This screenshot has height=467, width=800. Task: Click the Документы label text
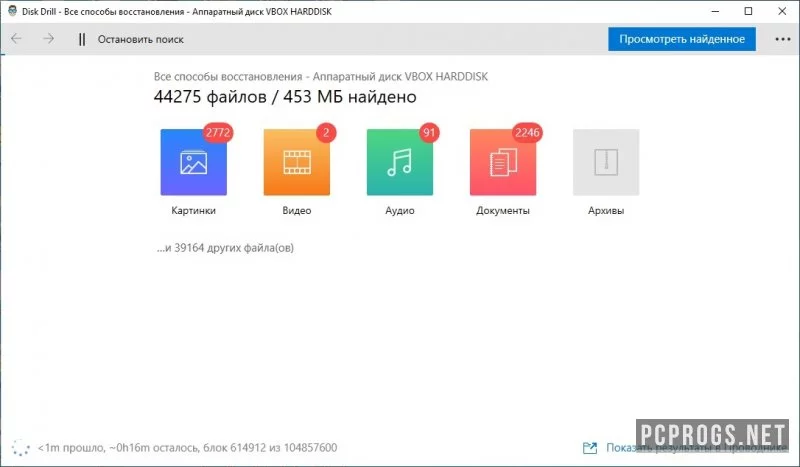pyautogui.click(x=503, y=210)
